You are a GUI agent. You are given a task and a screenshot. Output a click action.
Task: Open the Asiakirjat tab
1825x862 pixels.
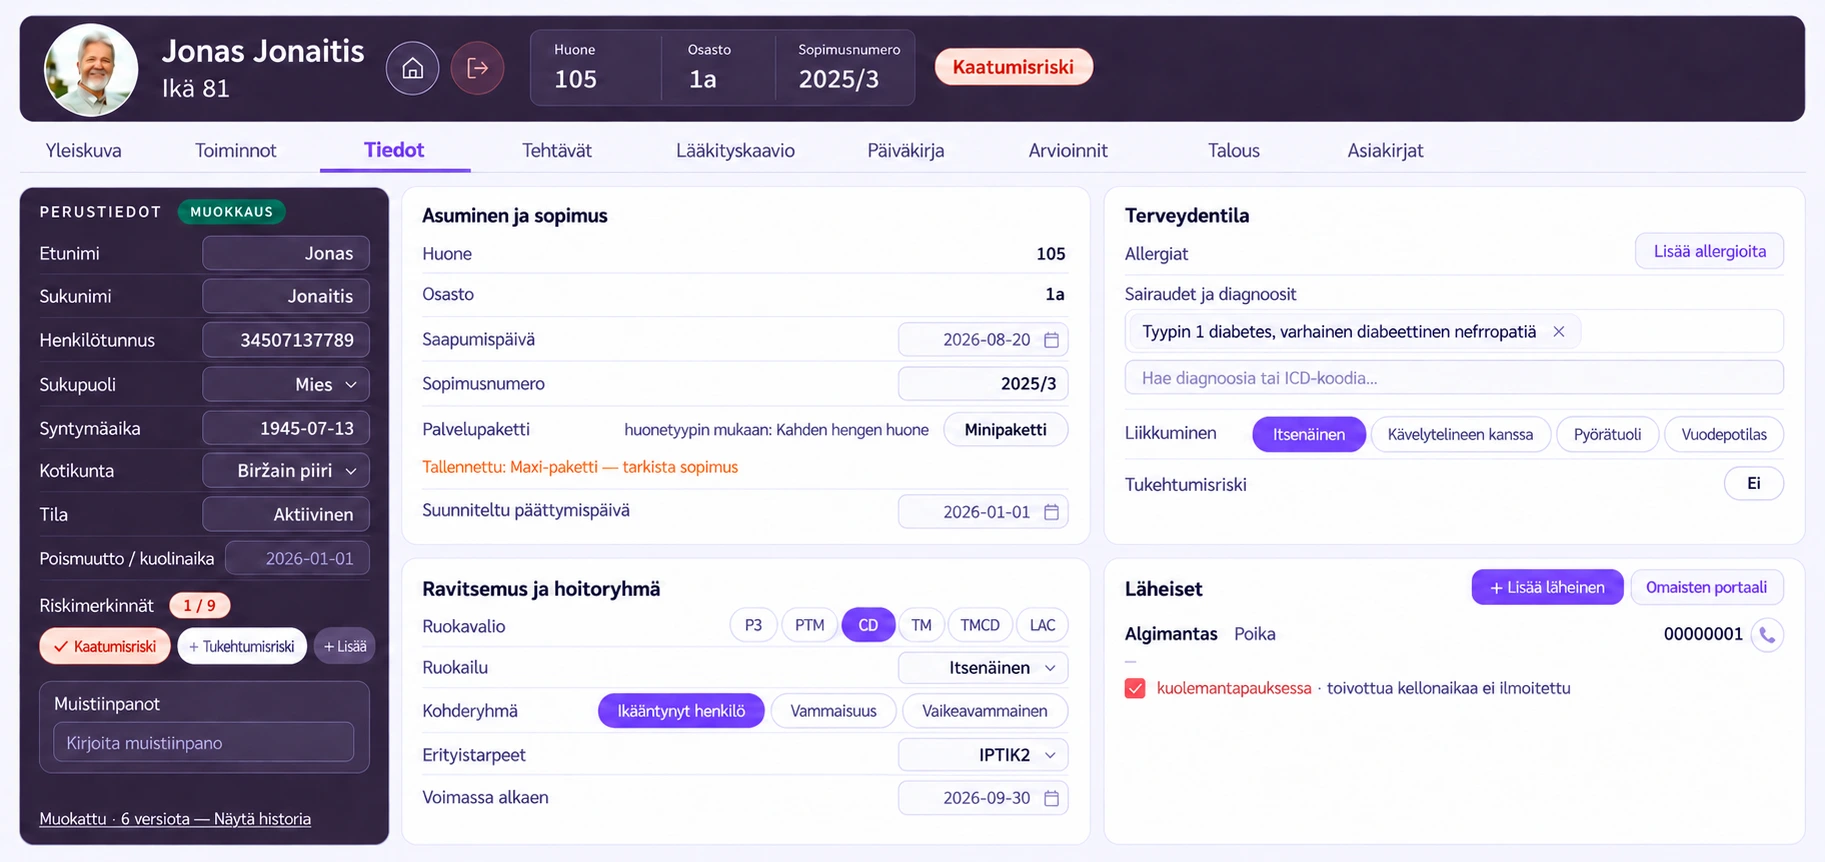[1385, 151]
